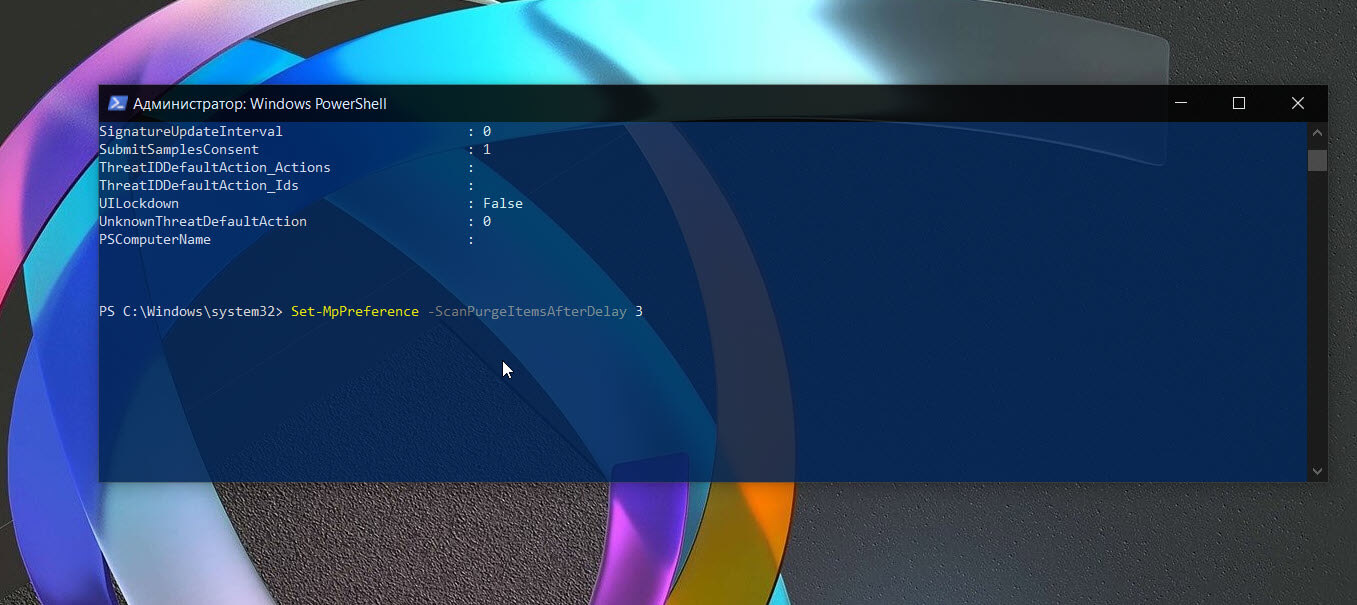Click 'ThreatIDDefaultAction_Ids' text
Screen dimensions: 1357x605
pyautogui.click(x=199, y=186)
